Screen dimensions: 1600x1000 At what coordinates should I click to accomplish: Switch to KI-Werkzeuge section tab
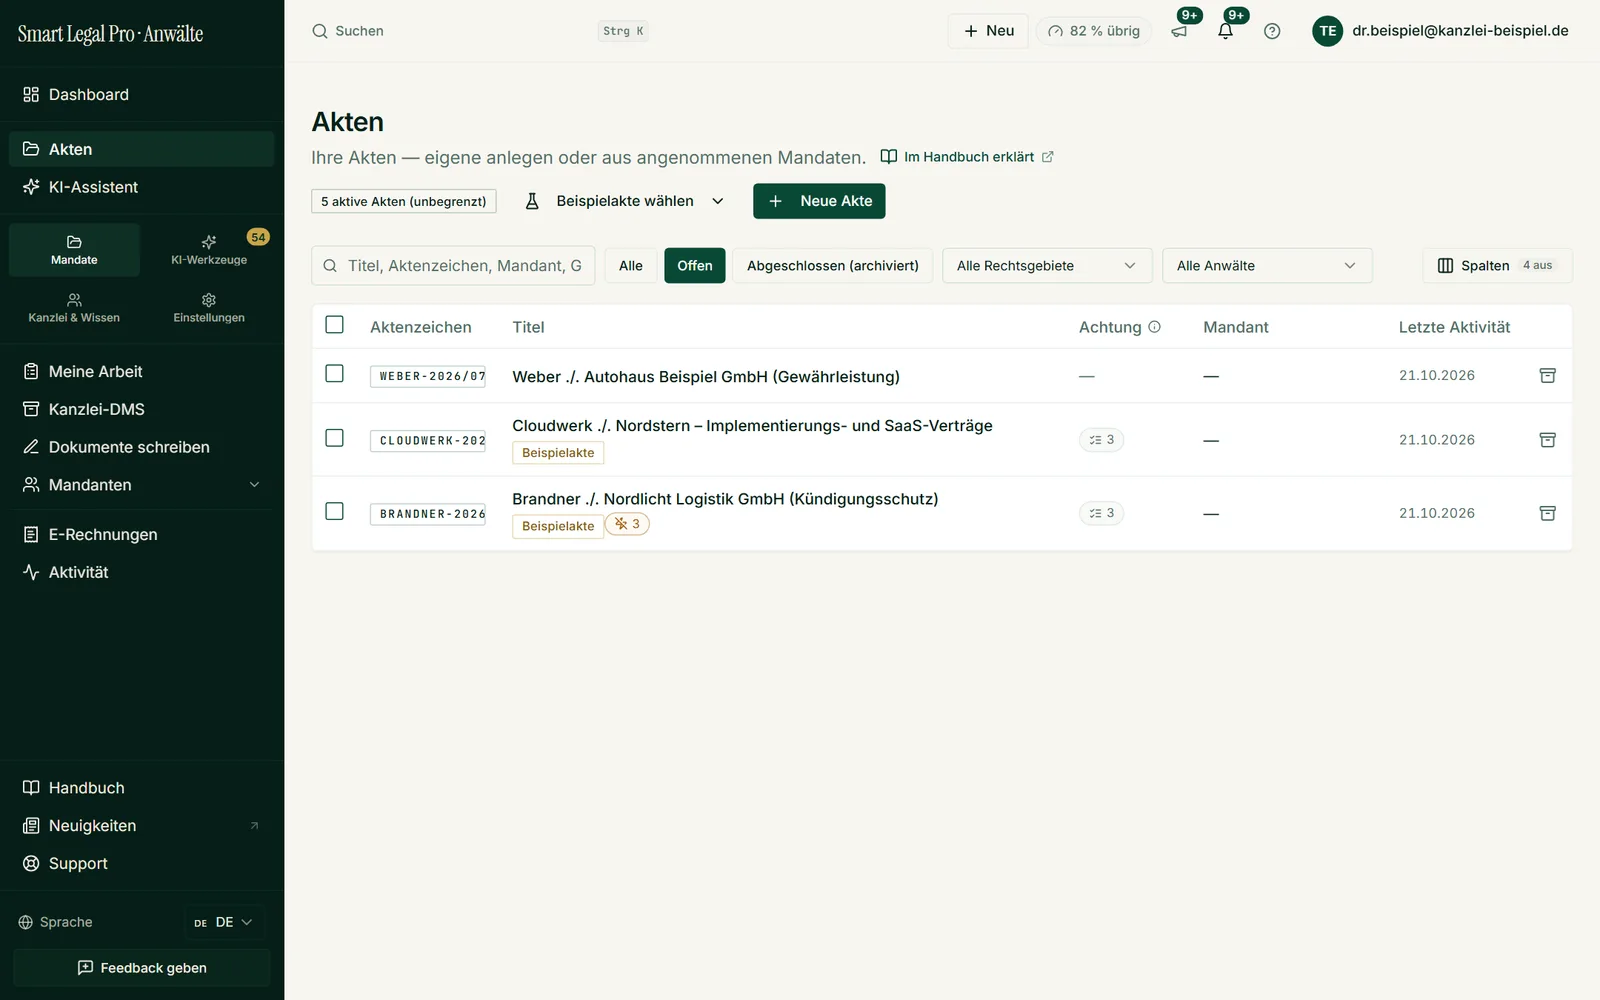pyautogui.click(x=209, y=250)
